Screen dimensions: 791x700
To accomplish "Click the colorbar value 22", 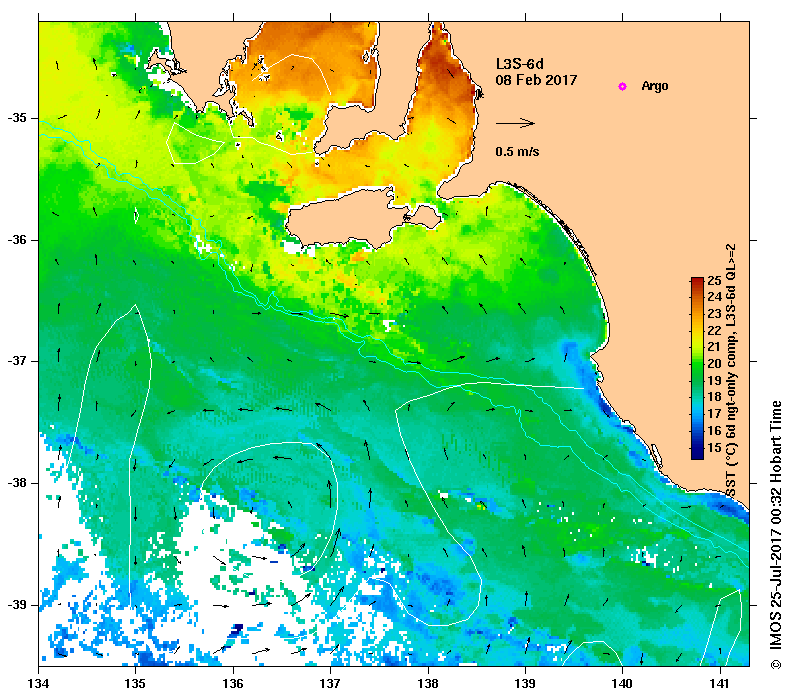I will pyautogui.click(x=714, y=330).
